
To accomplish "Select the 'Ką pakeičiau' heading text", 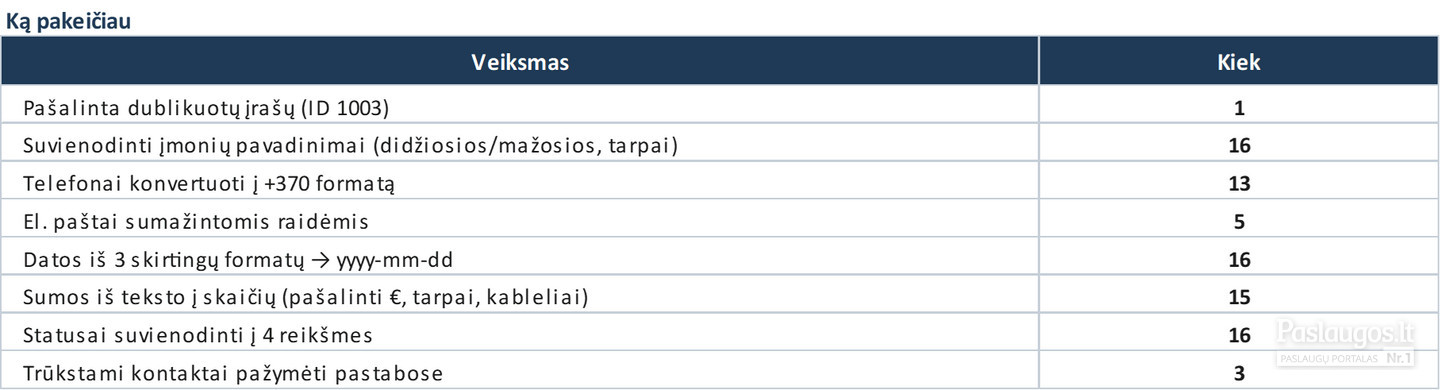I will coord(67,18).
